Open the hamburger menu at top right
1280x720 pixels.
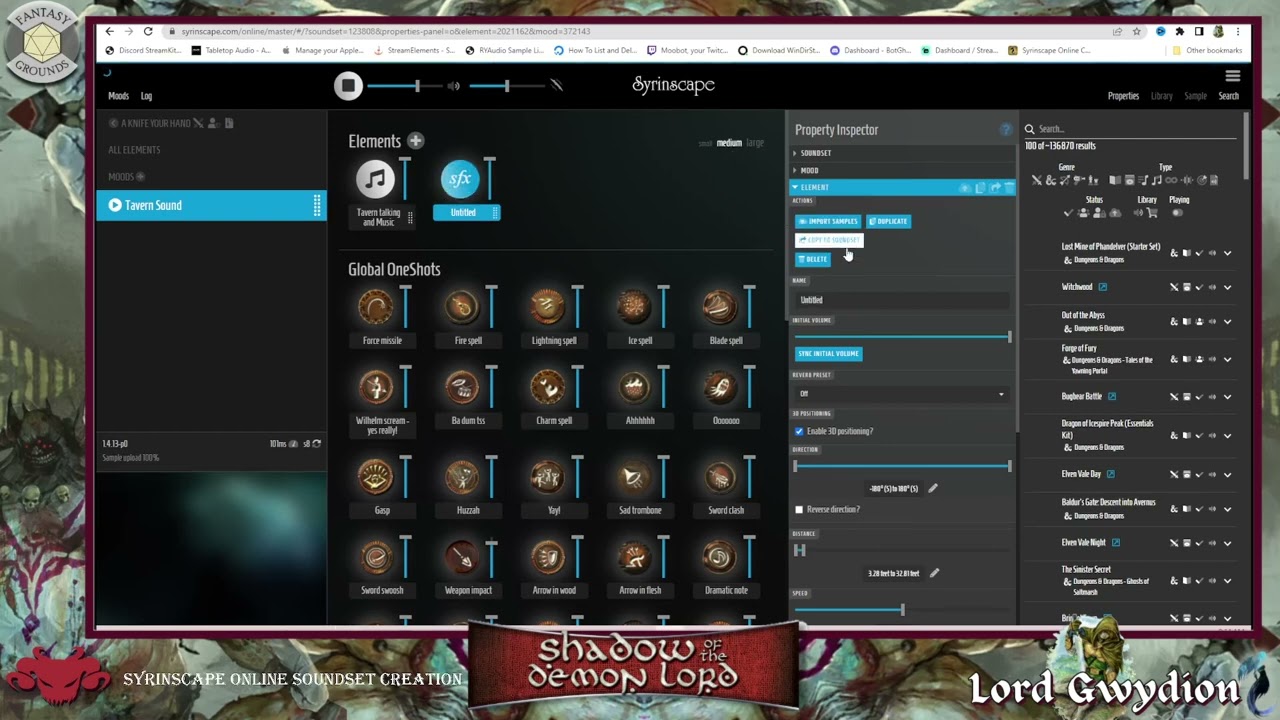(1232, 76)
